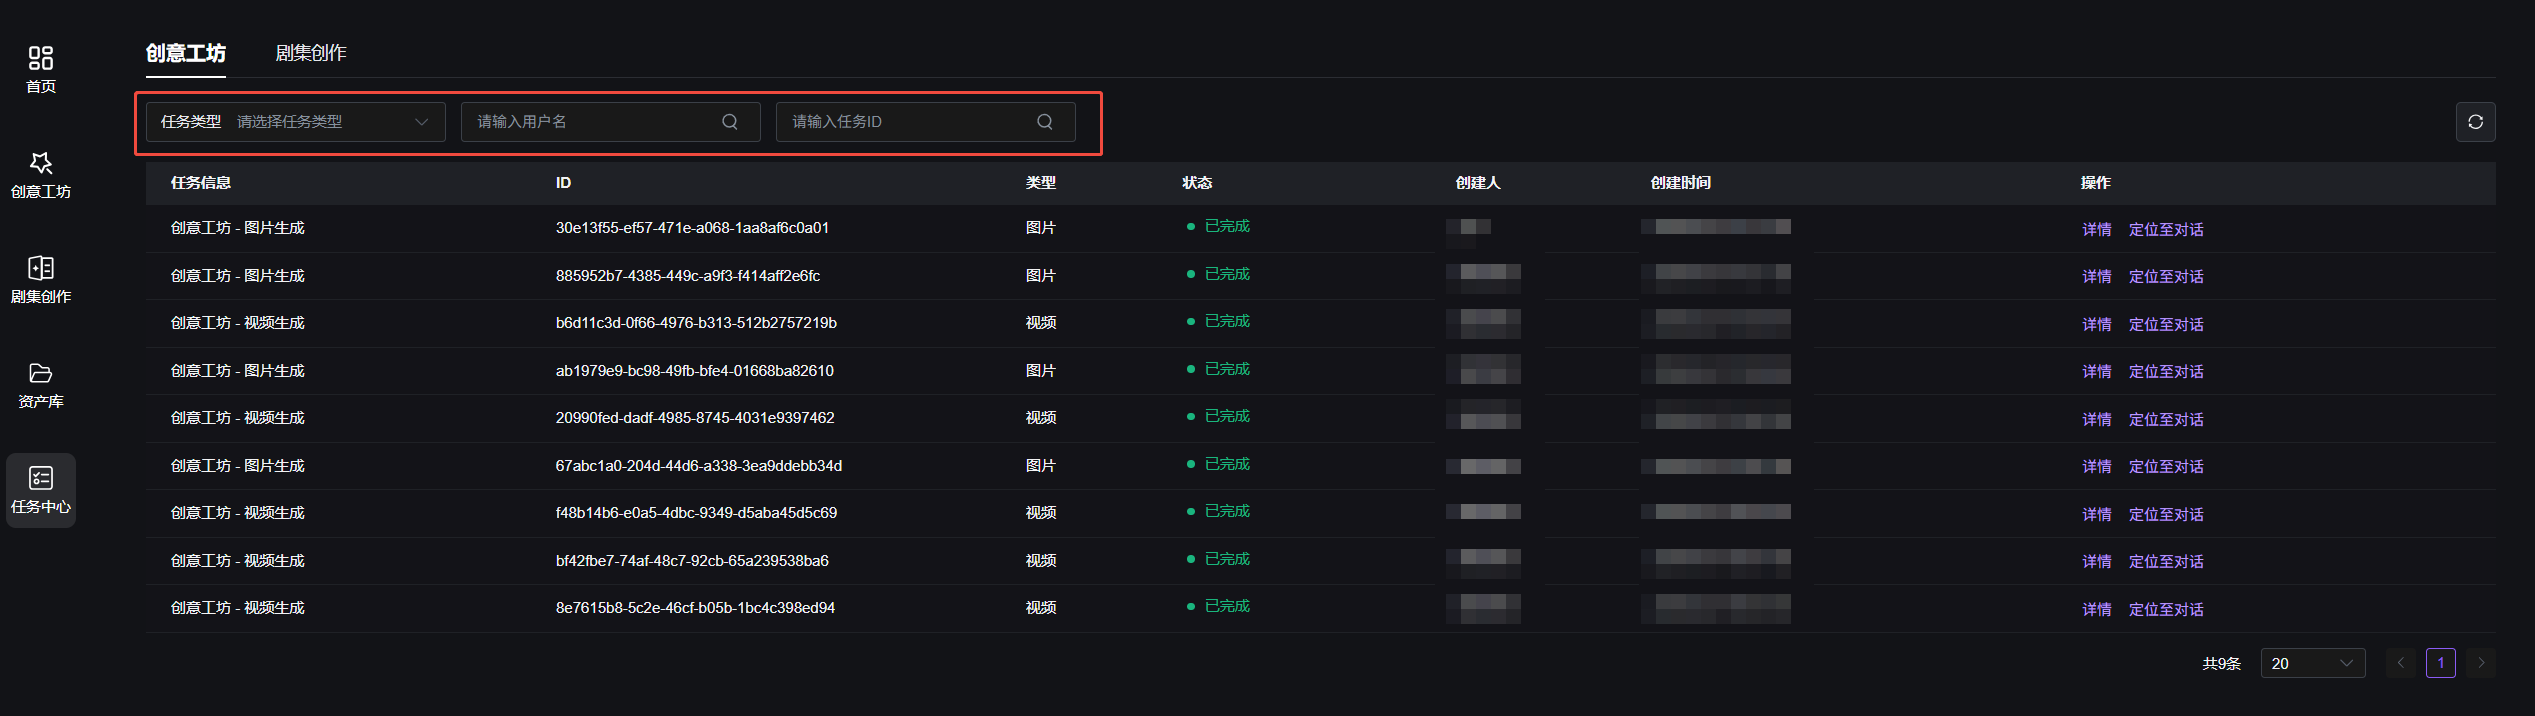Viewport: 2535px width, 716px height.
Task: Switch to the 创意工坊 tab
Action: pos(186,53)
